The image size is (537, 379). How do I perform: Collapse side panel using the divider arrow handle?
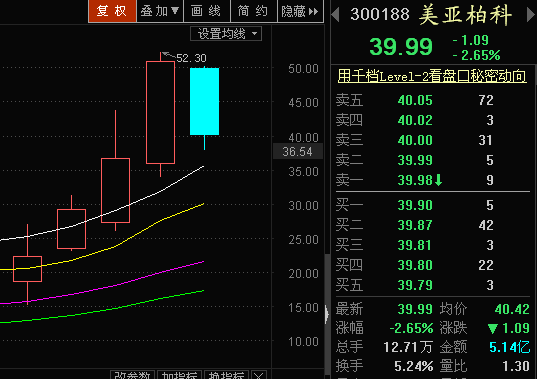pyautogui.click(x=327, y=314)
